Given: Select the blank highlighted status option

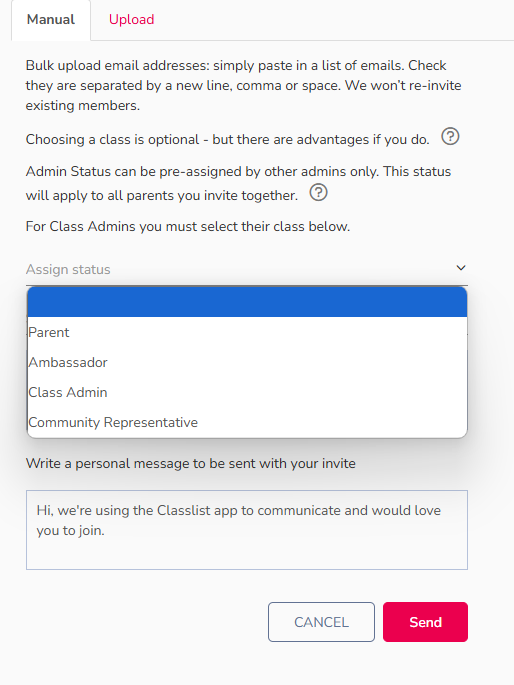Looking at the screenshot, I should (x=247, y=302).
